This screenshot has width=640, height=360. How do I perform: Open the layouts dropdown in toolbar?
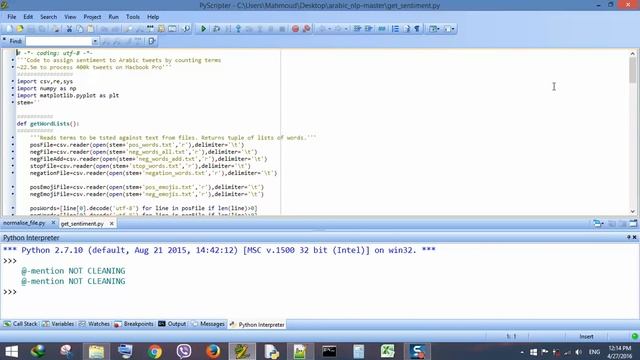434,29
